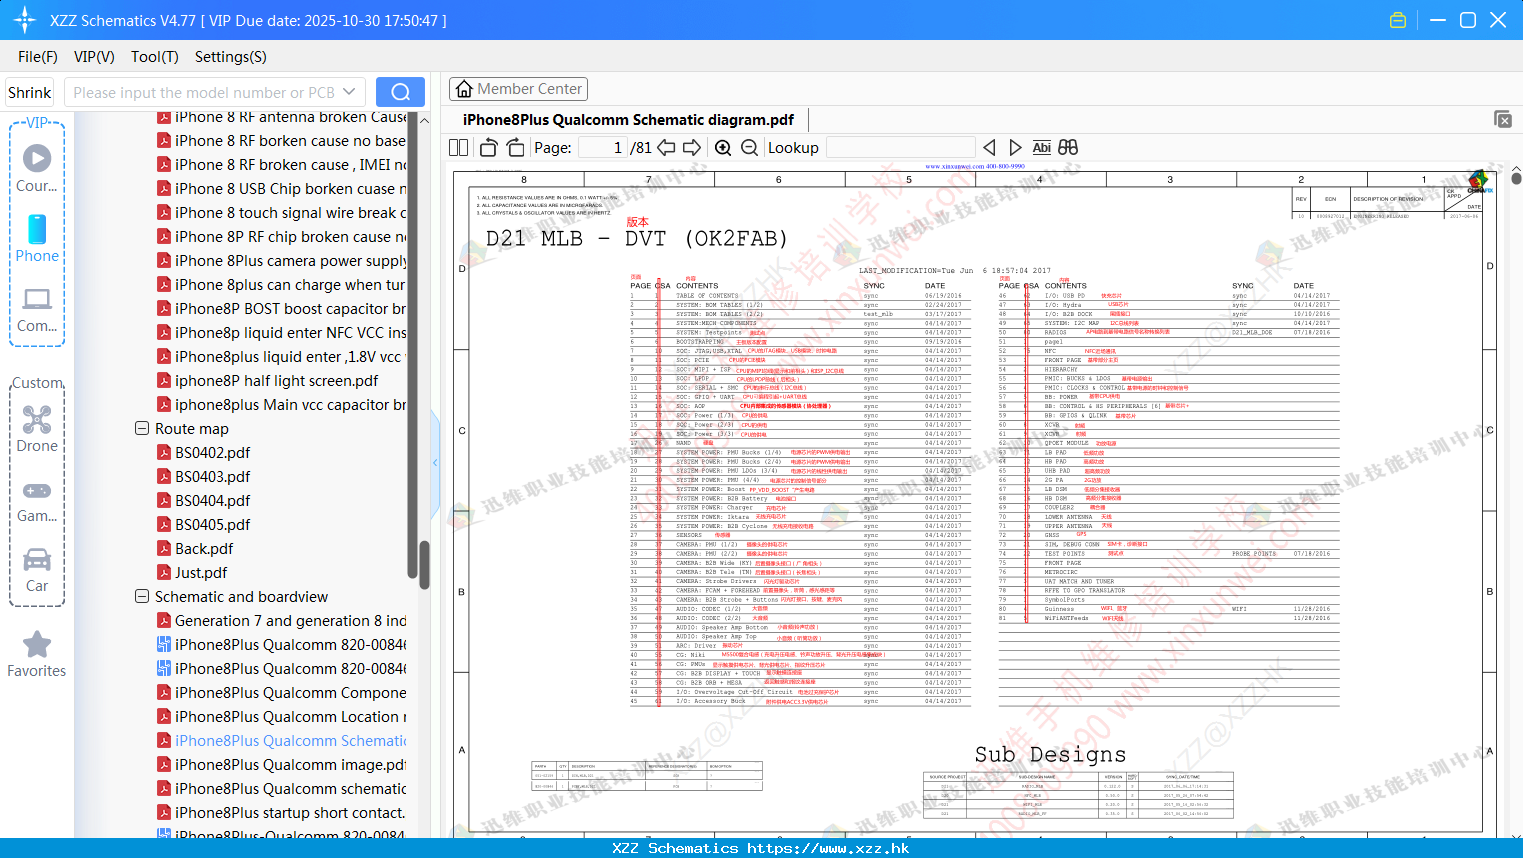
Task: Open the Car category
Action: click(37, 570)
